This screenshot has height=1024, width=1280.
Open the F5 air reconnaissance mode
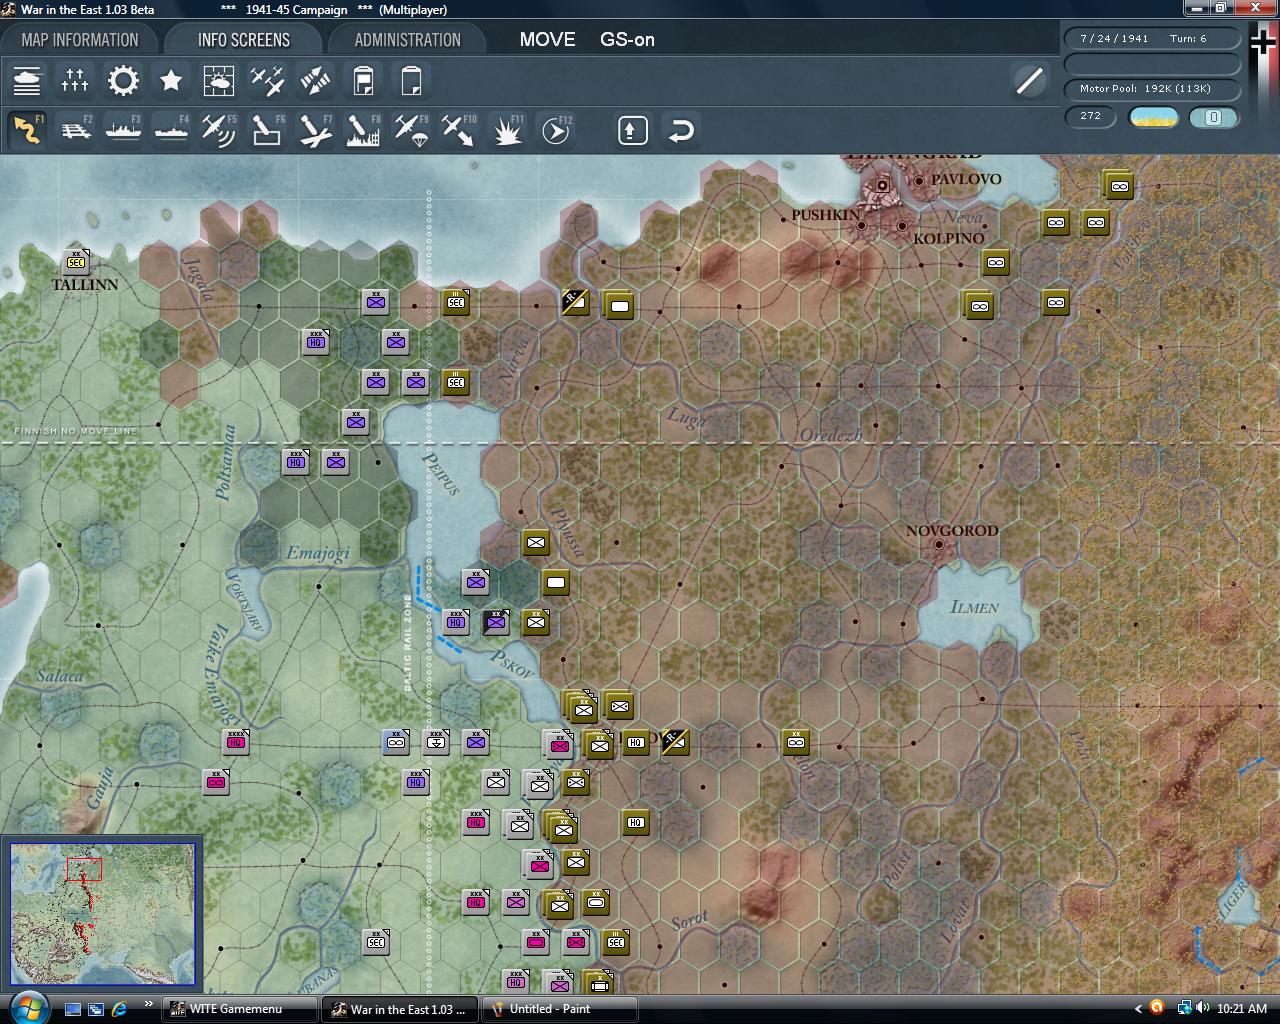tap(218, 129)
